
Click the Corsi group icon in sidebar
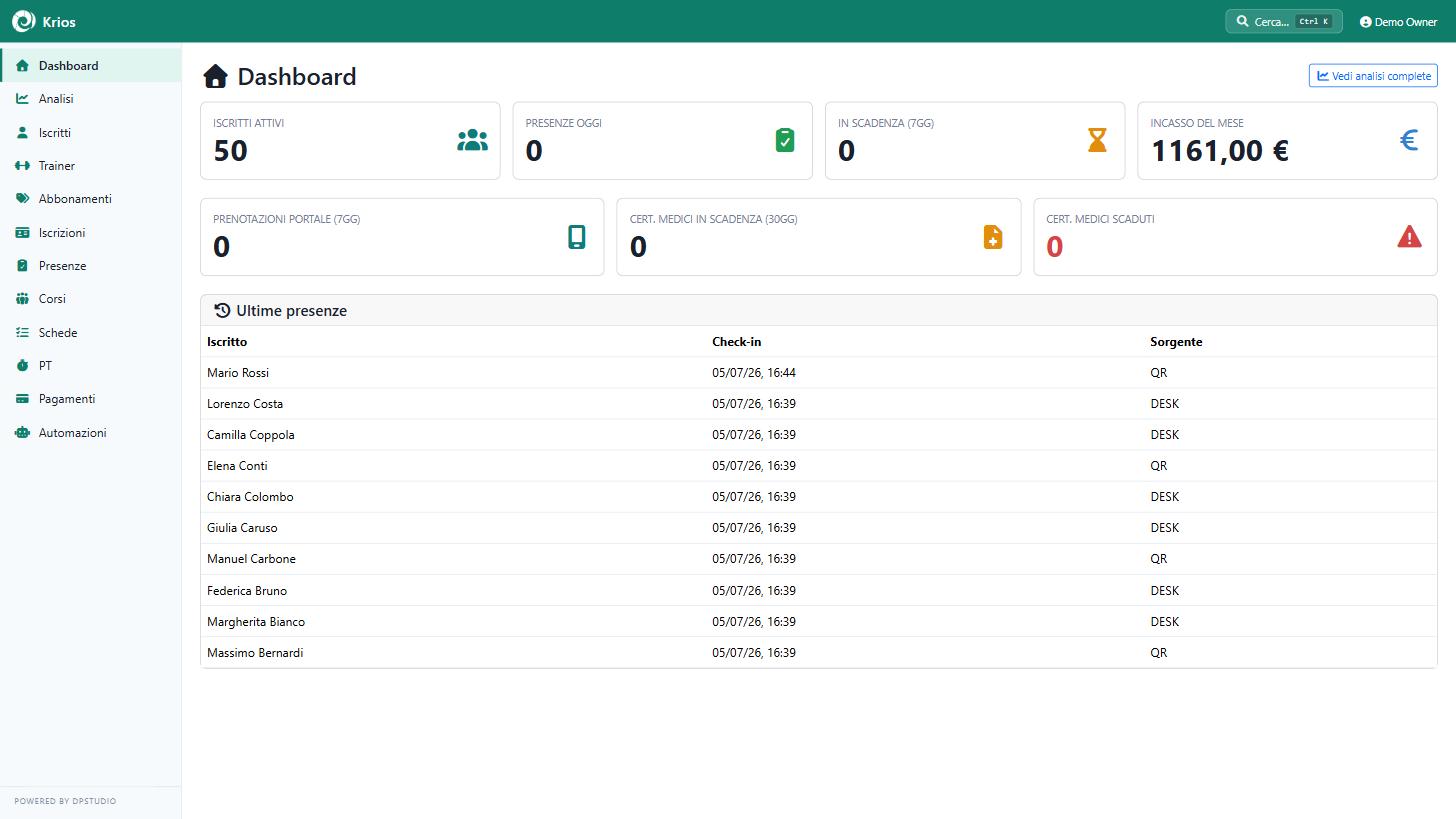(22, 299)
